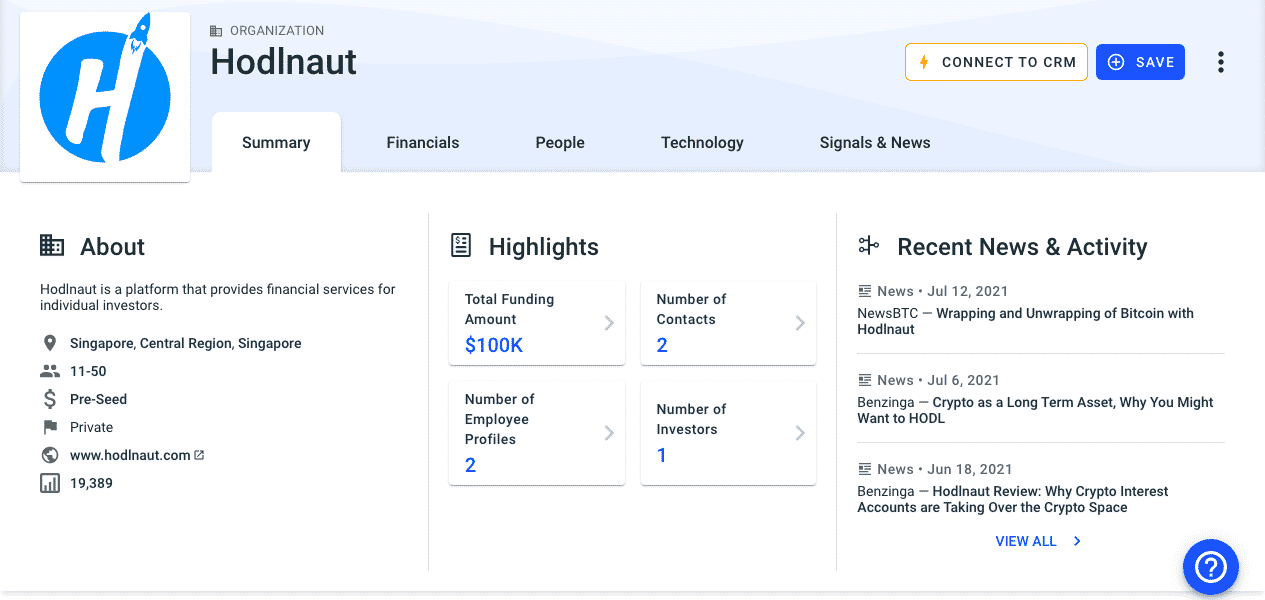Click the people icon next to 11-50
This screenshot has width=1265, height=600.
click(48, 370)
